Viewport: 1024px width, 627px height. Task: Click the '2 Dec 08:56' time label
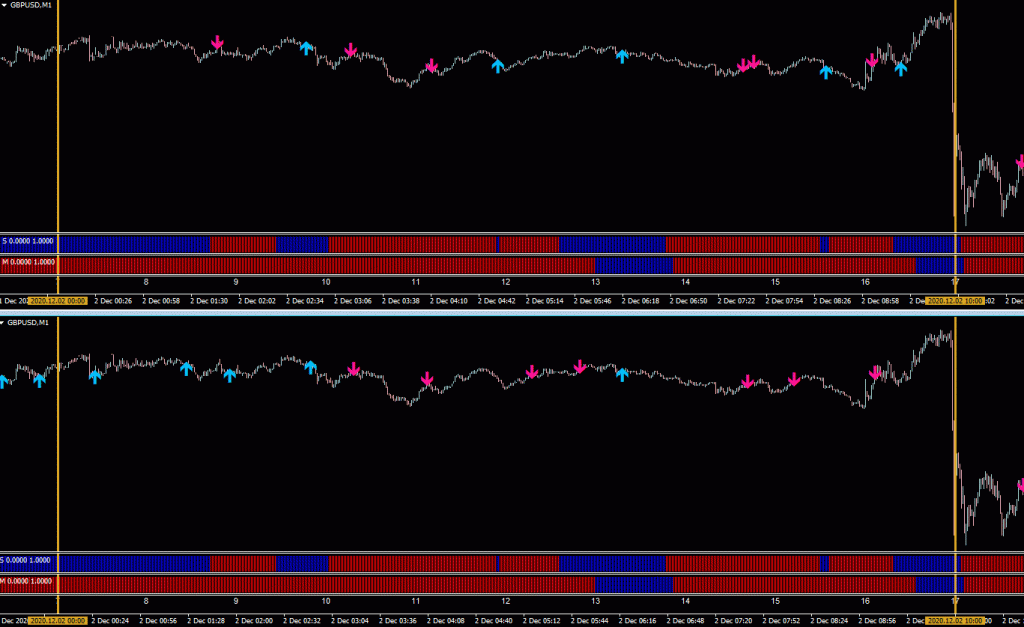tap(878, 620)
